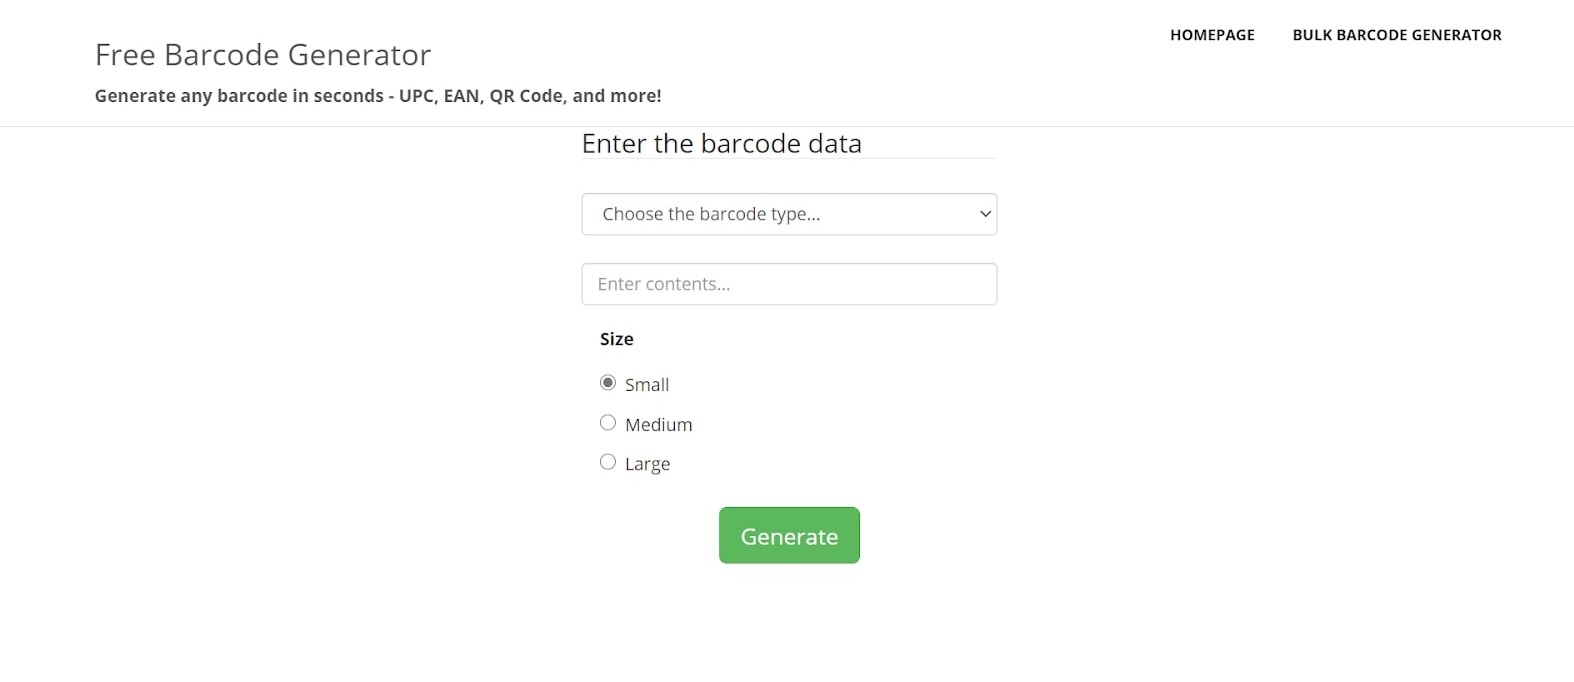Image resolution: width=1574 pixels, height=682 pixels.
Task: Select the Small size radio button
Action: (608, 383)
